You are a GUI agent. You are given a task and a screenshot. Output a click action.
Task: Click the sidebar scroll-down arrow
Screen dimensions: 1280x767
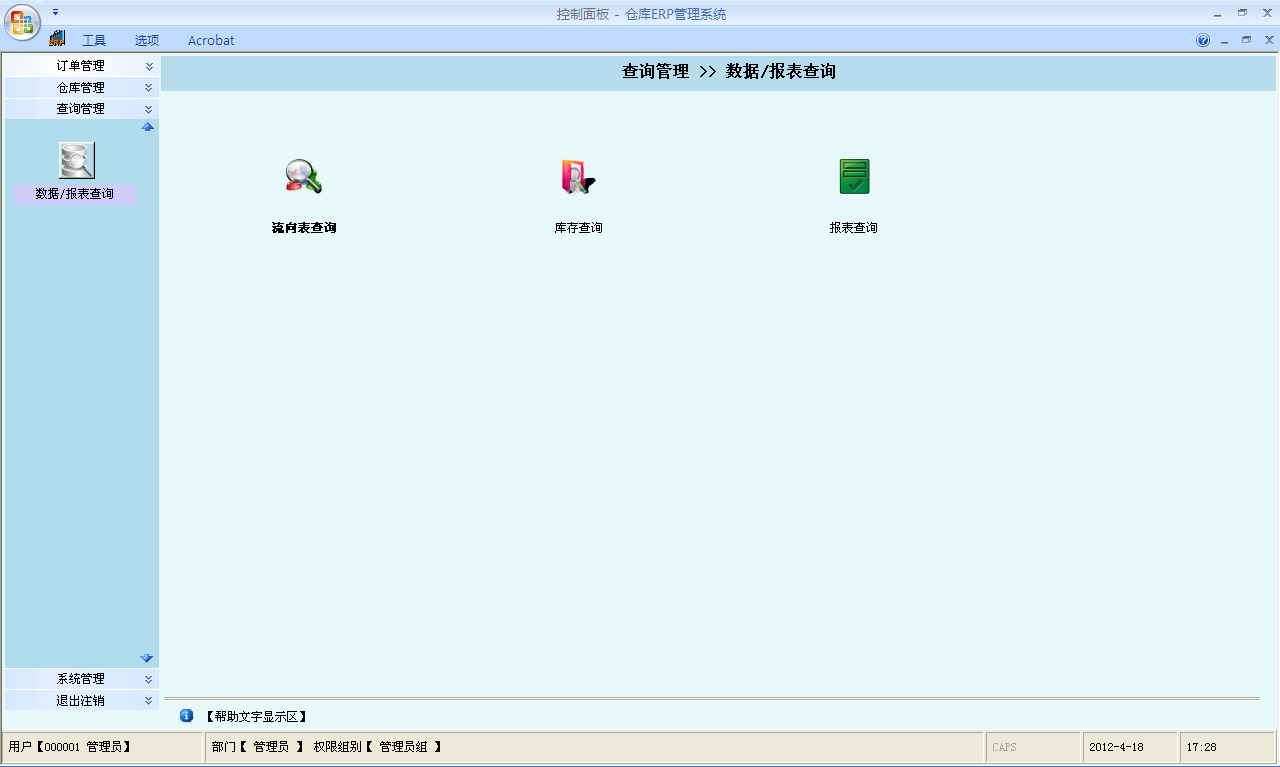(147, 658)
